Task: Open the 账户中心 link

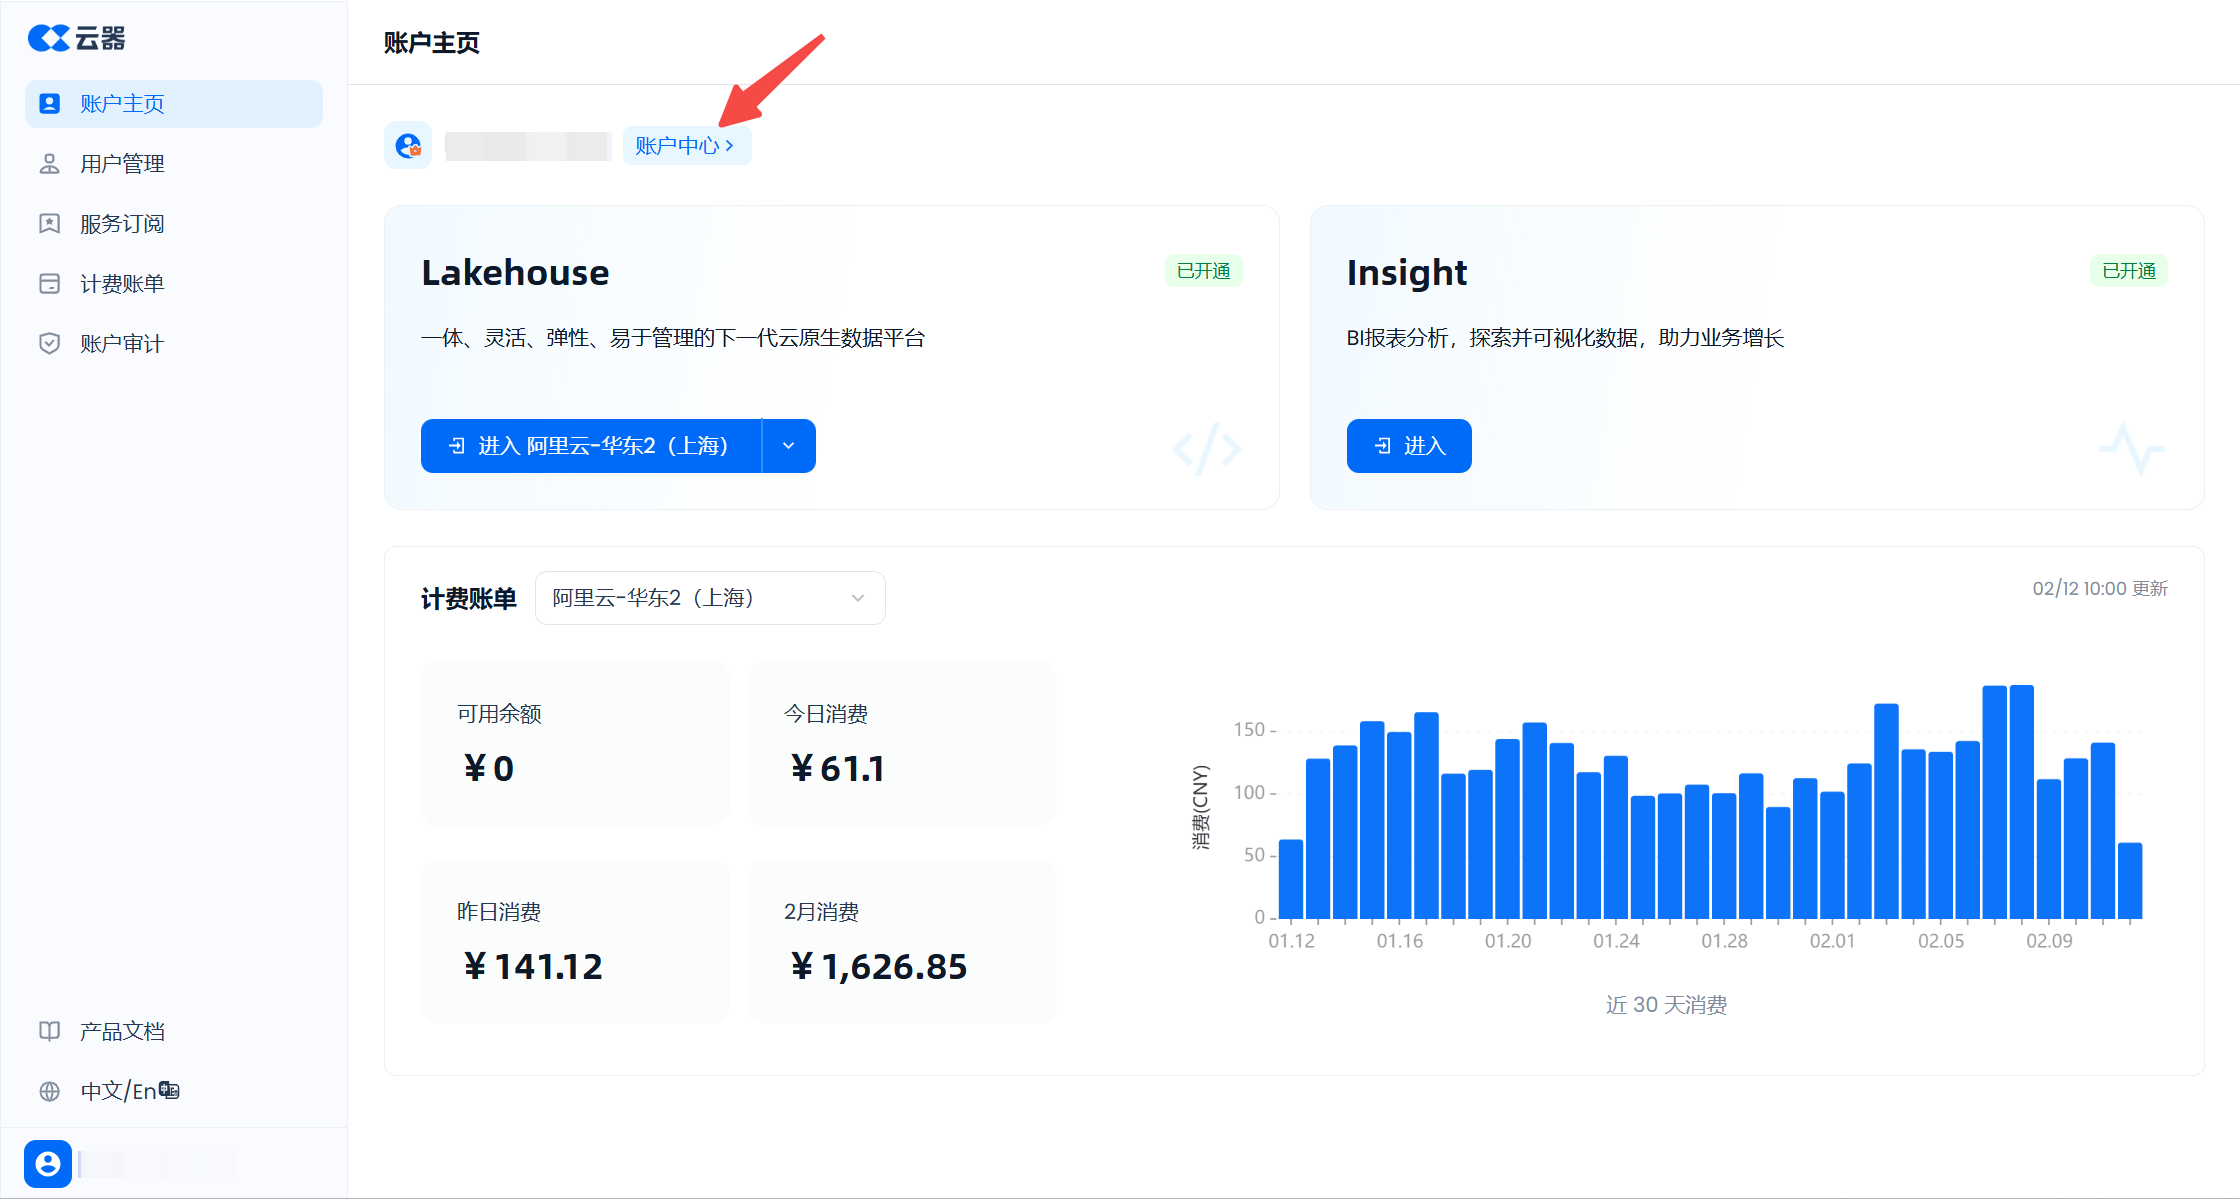Action: (x=686, y=146)
